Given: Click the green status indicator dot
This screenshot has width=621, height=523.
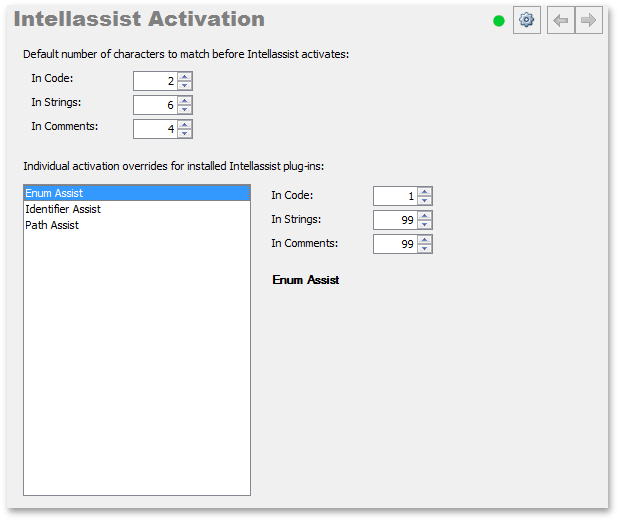Looking at the screenshot, I should [499, 21].
